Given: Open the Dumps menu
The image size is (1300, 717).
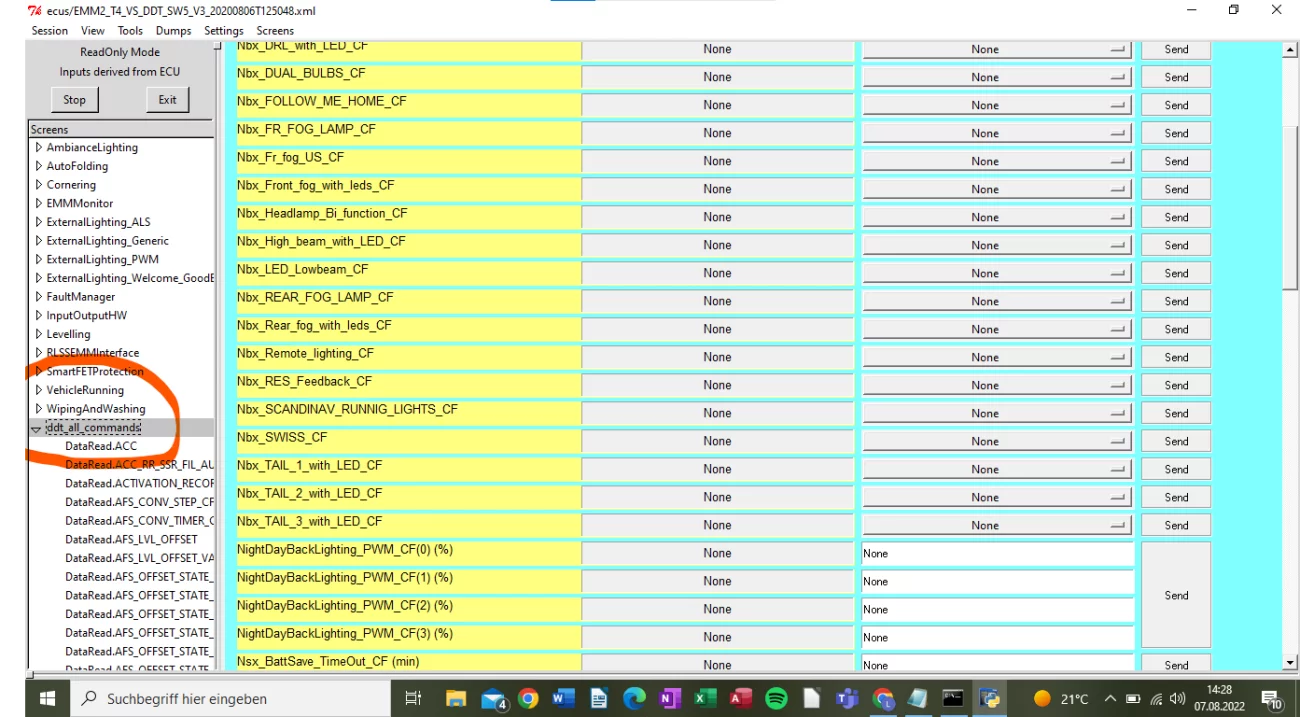Looking at the screenshot, I should (x=173, y=31).
